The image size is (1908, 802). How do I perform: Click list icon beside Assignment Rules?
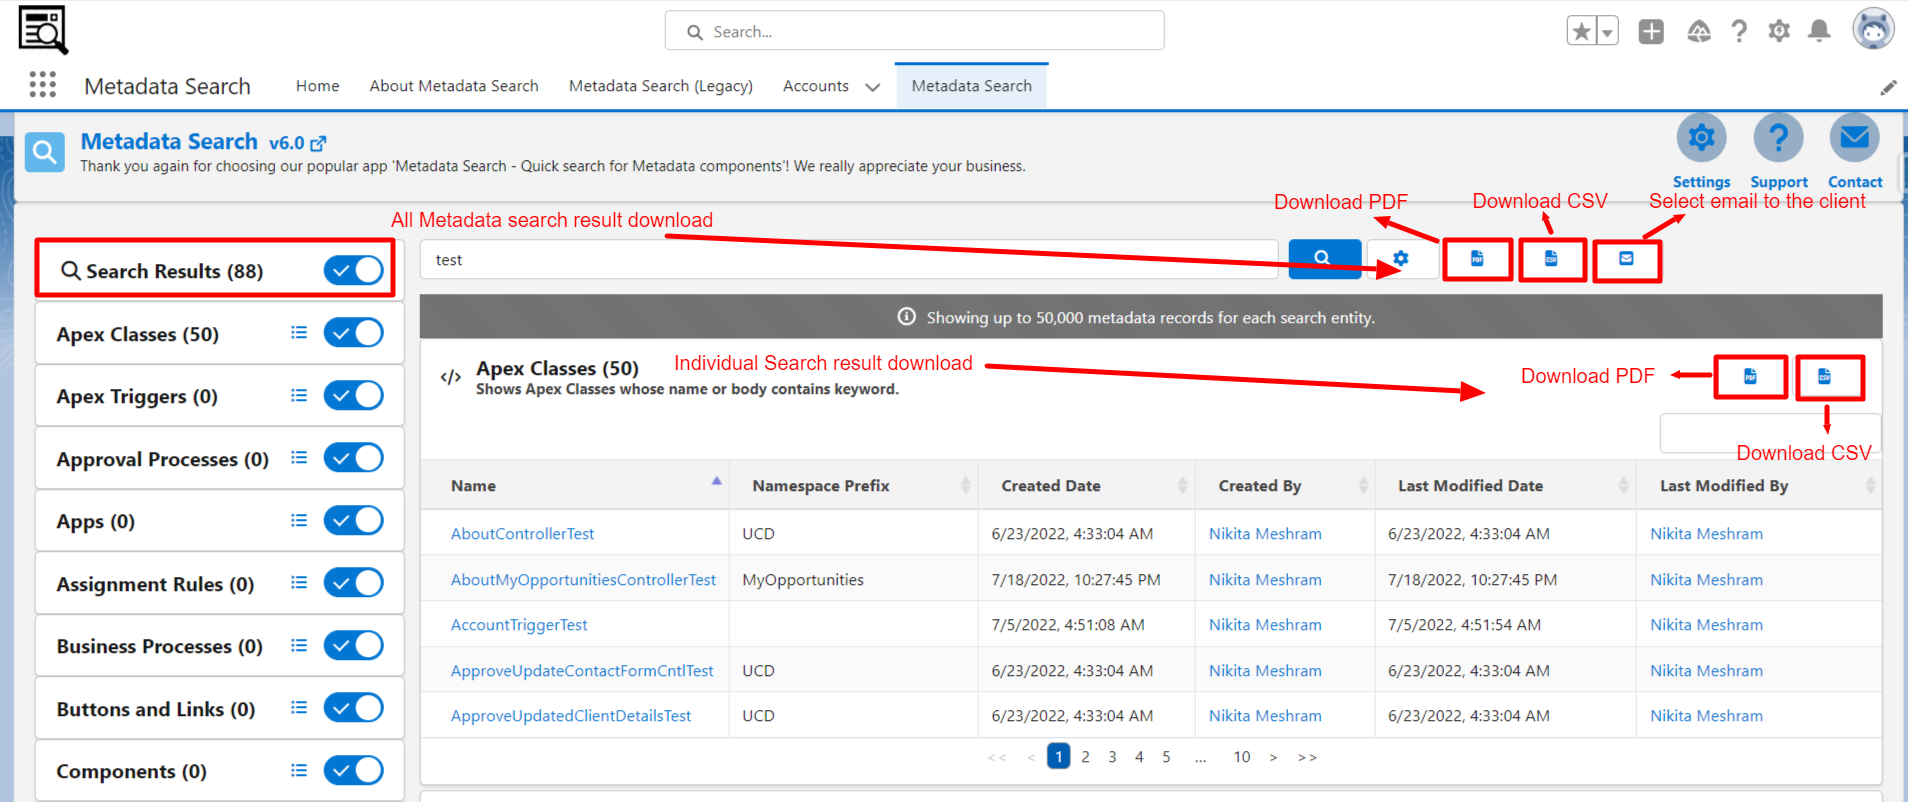(x=299, y=583)
